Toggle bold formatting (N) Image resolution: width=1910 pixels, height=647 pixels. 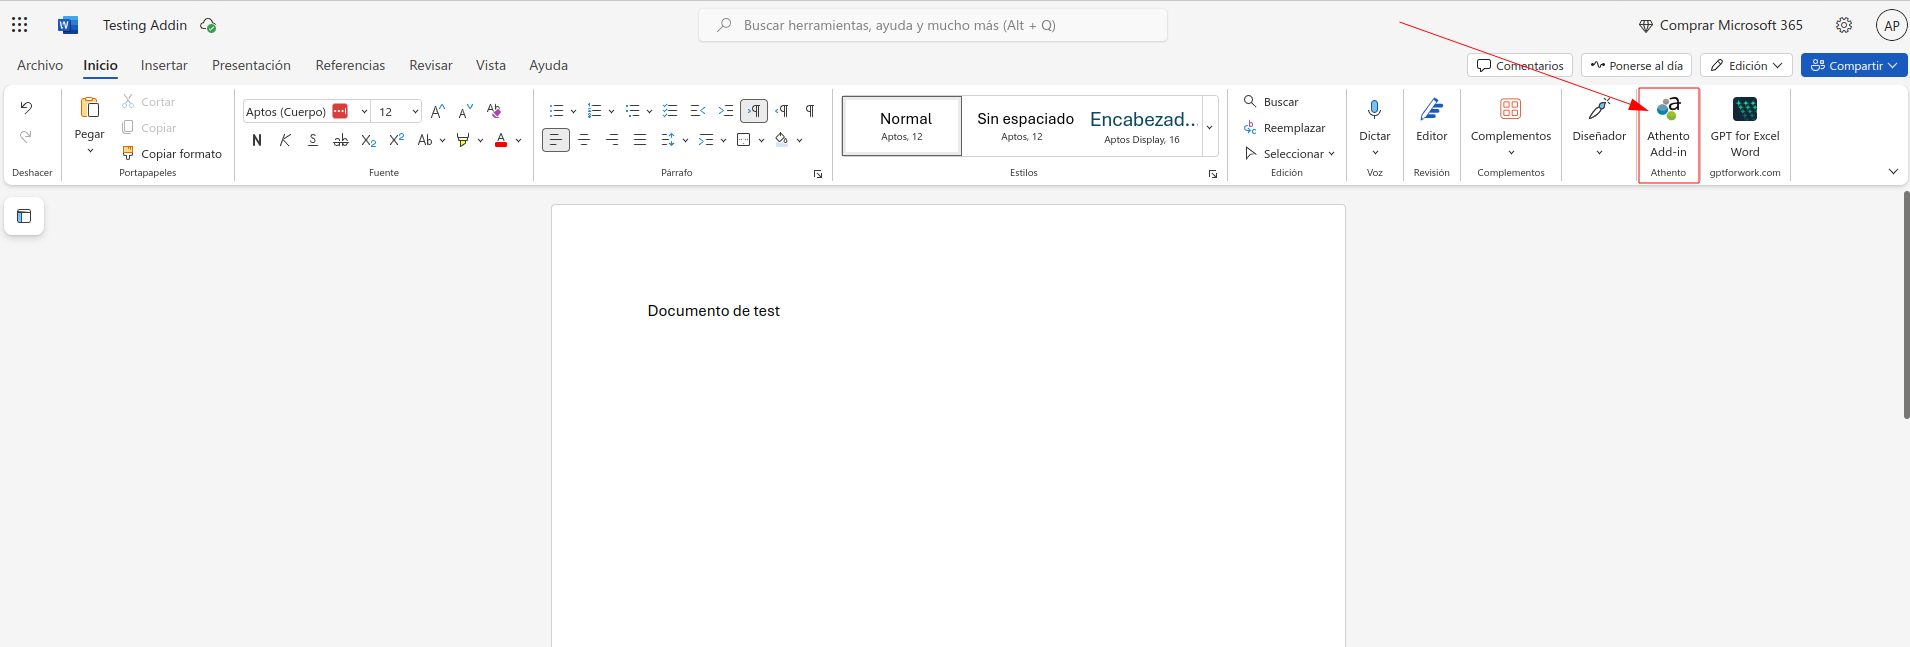257,140
